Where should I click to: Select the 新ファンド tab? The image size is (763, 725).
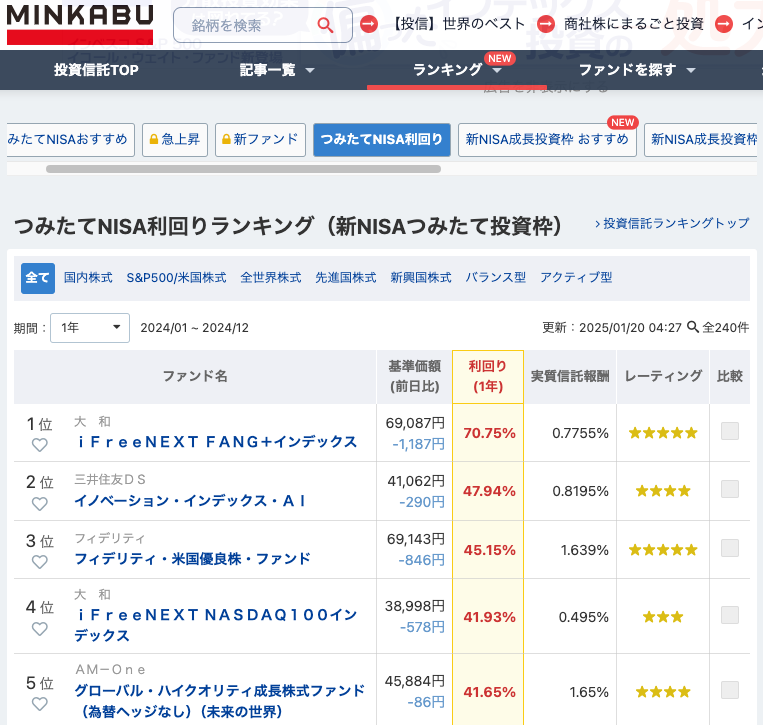click(x=260, y=140)
